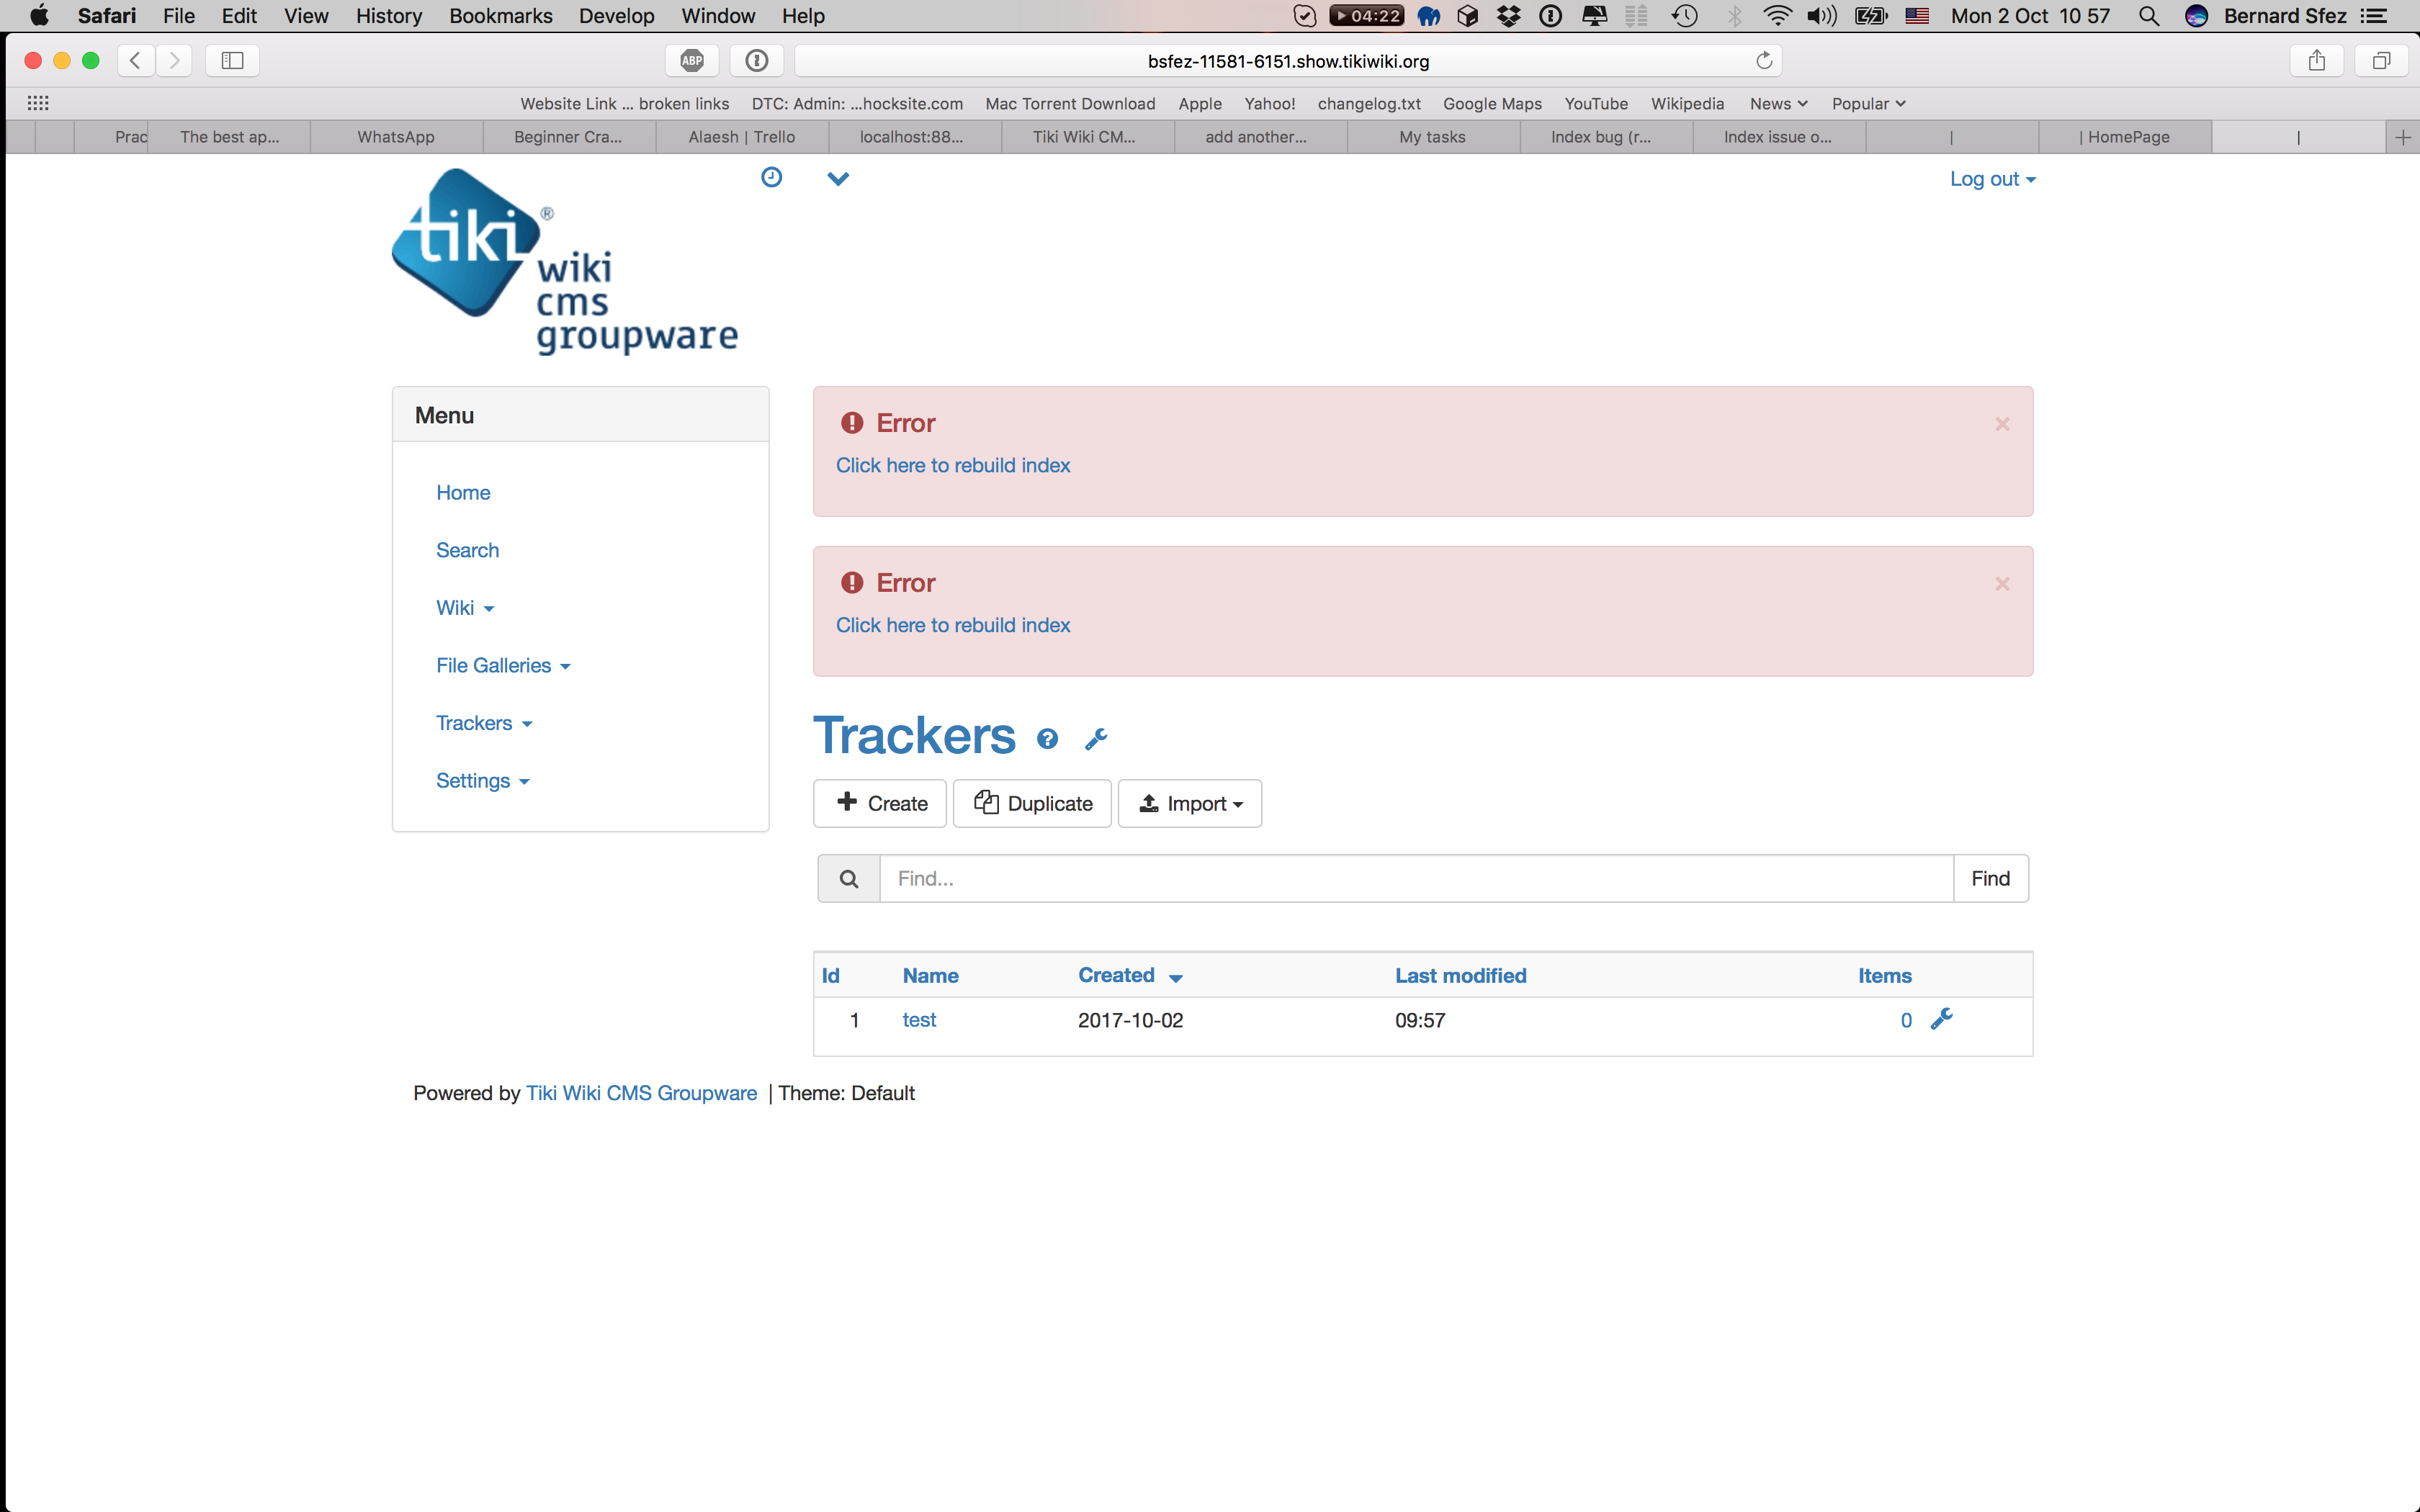Click the Find button
The width and height of the screenshot is (2420, 1512).
tap(1990, 878)
